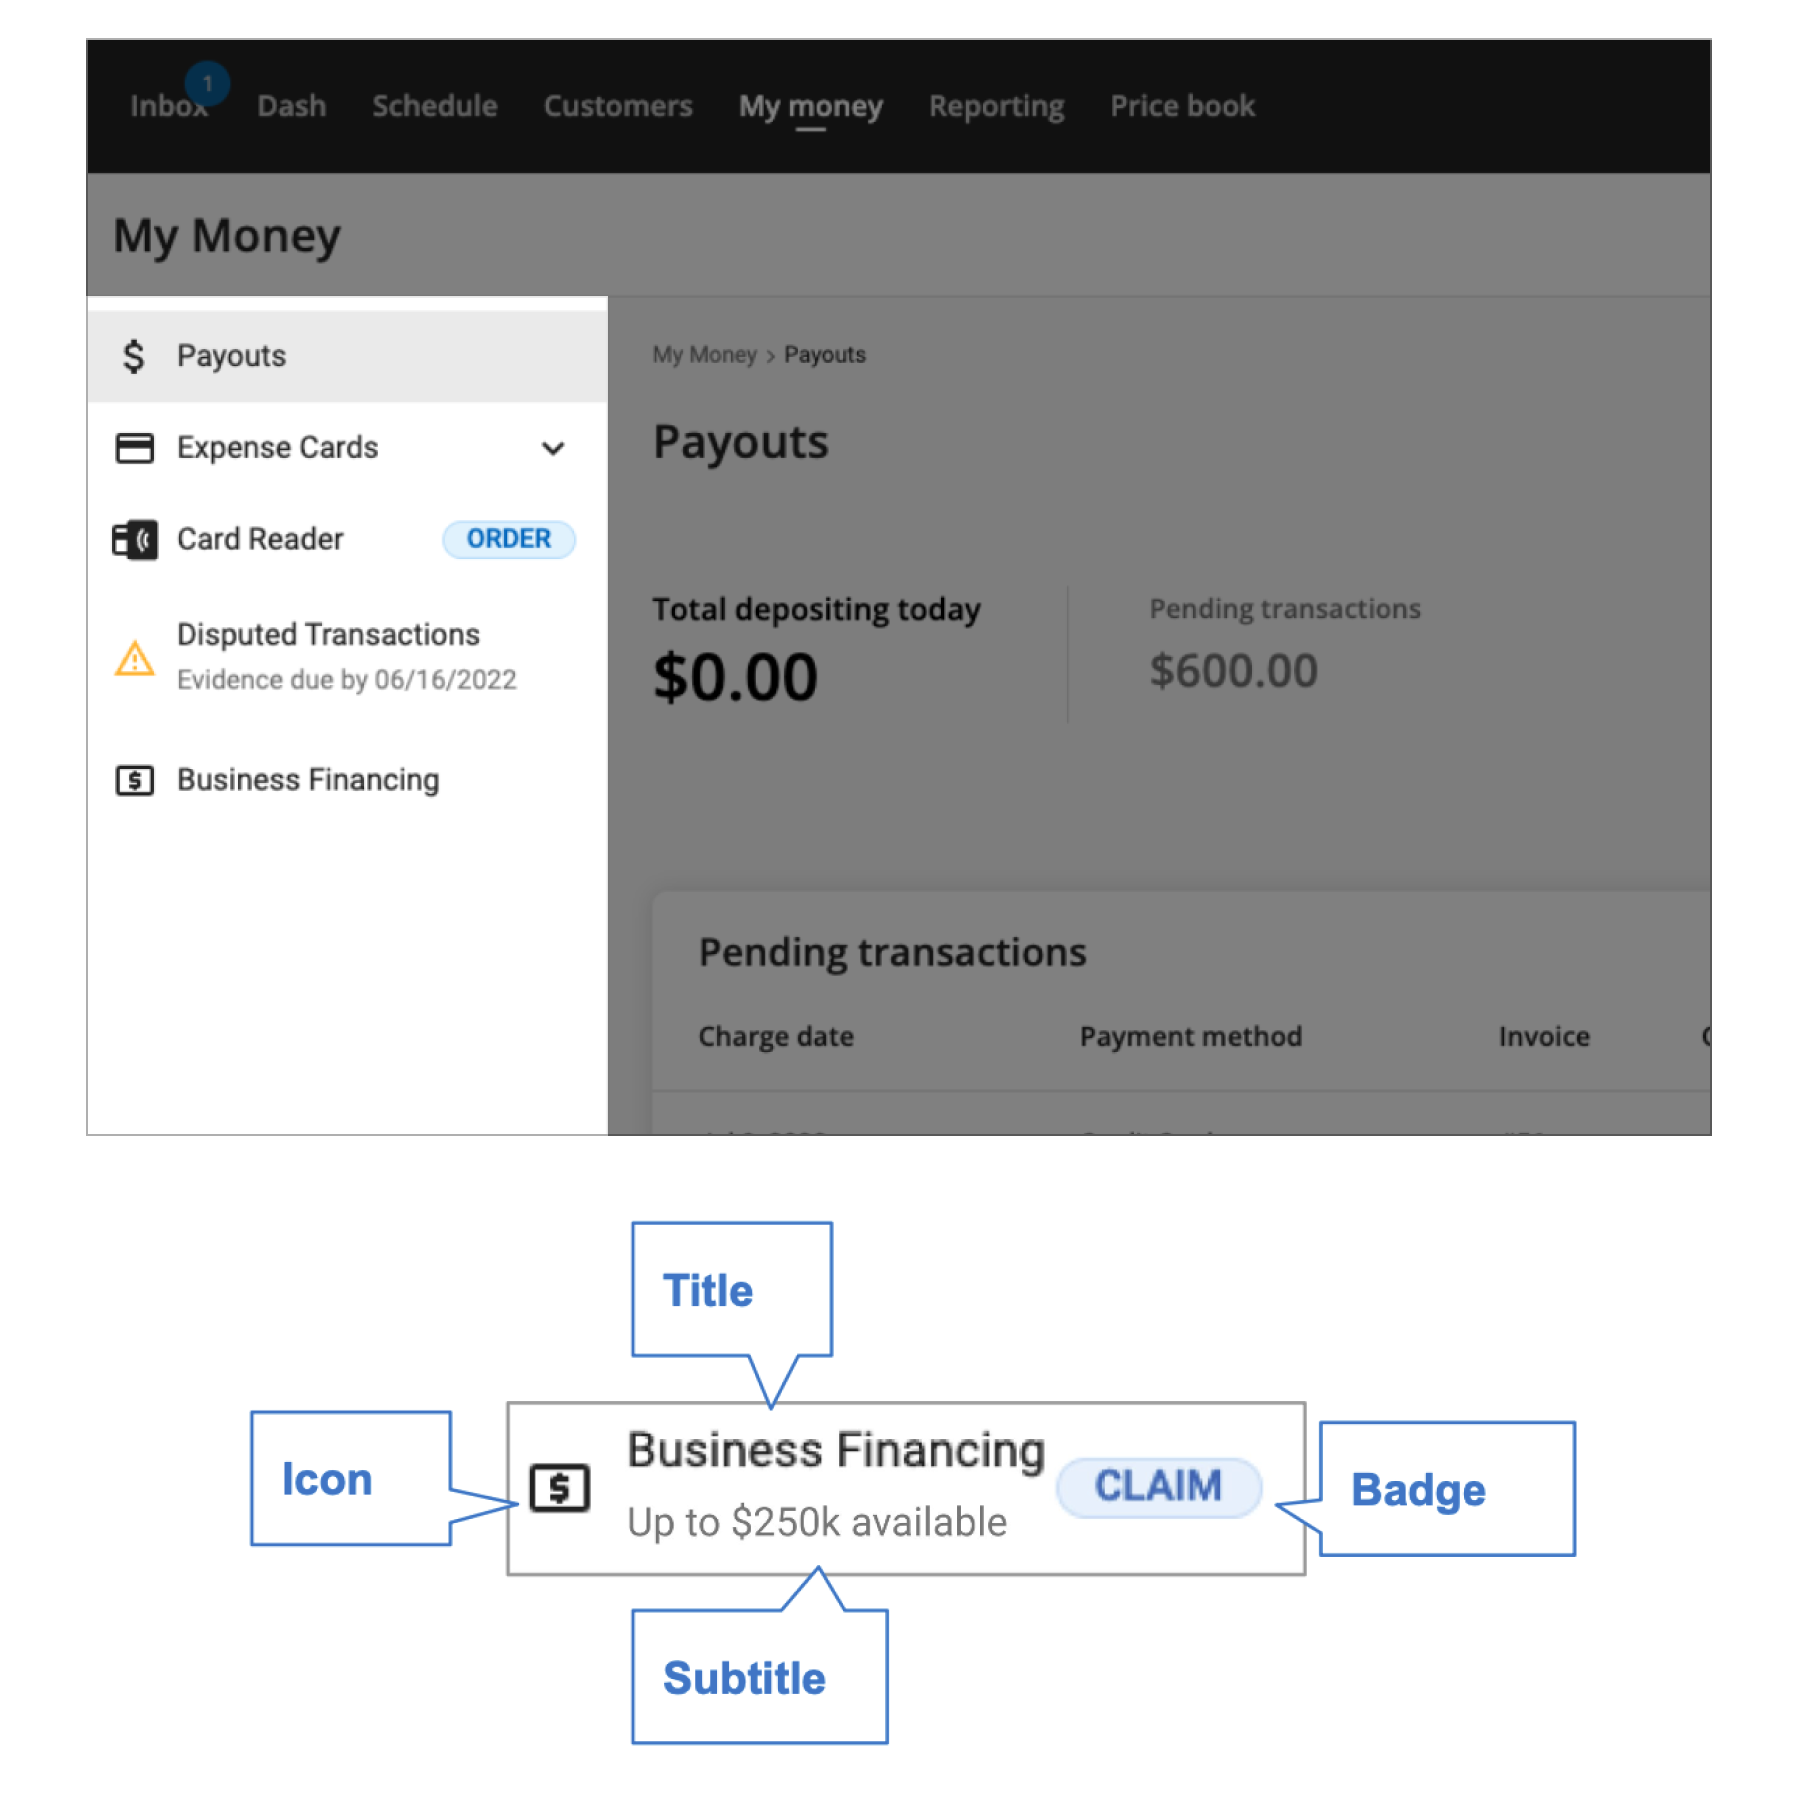The height and width of the screenshot is (1800, 1800).
Task: Click the Payouts dollar sign icon
Action: click(x=133, y=356)
